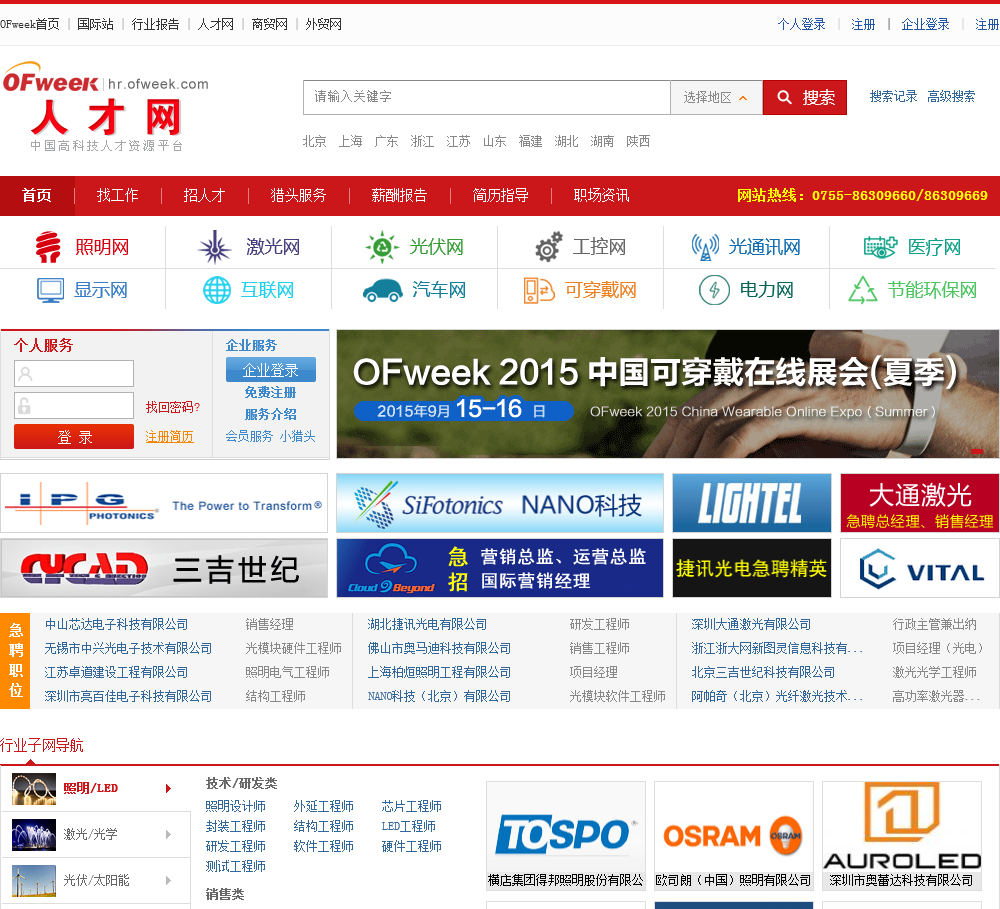Screen dimensions: 1000x909
Task: Select the 职场资讯 navigation tab
Action: click(x=601, y=195)
